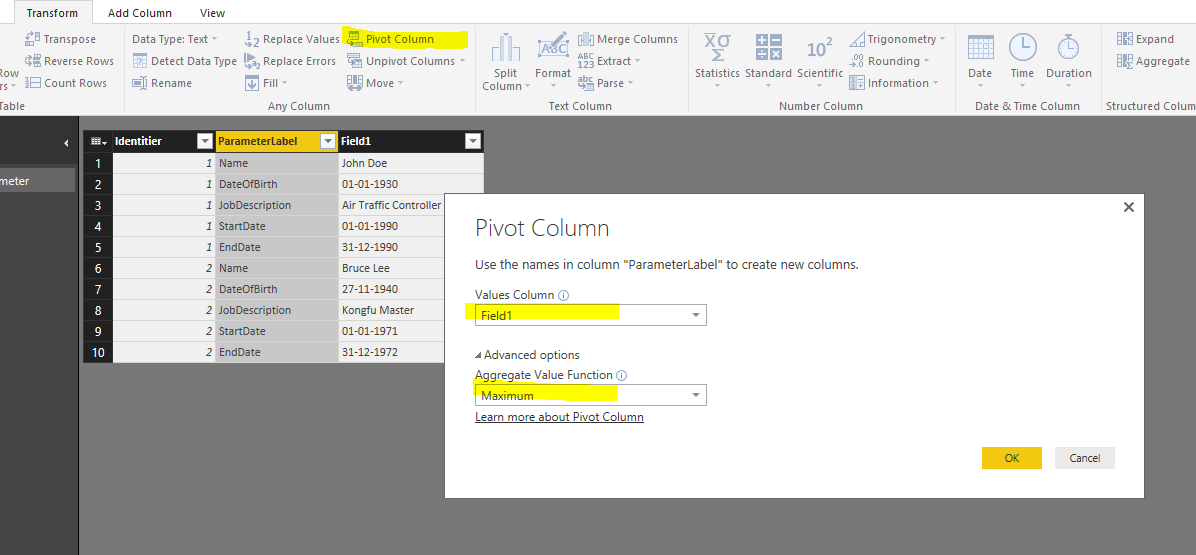1196x555 pixels.
Task: Click Cancel in Pivot Column dialog
Action: point(1085,457)
